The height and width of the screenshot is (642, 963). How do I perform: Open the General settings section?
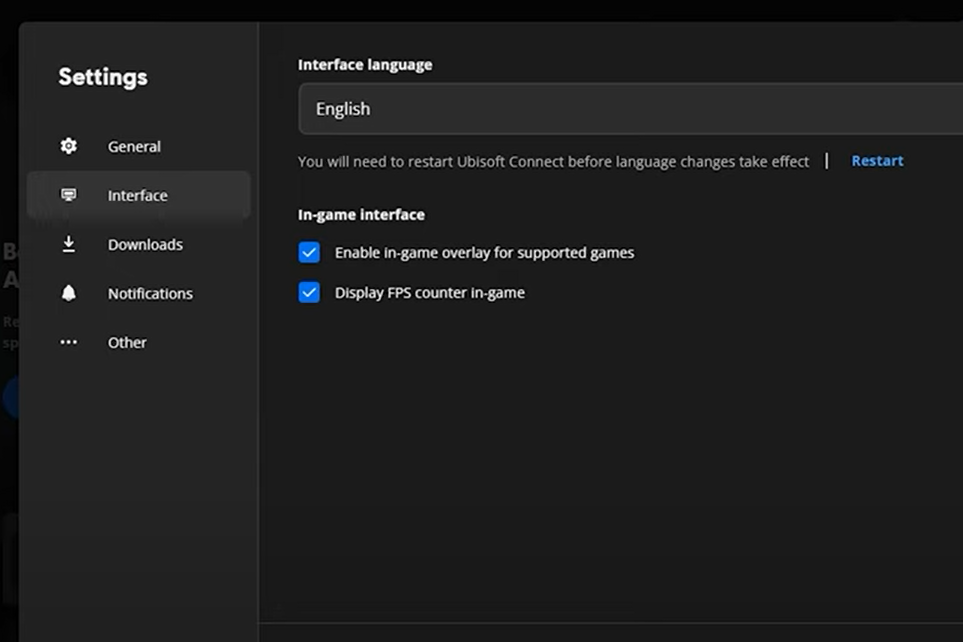coord(139,146)
